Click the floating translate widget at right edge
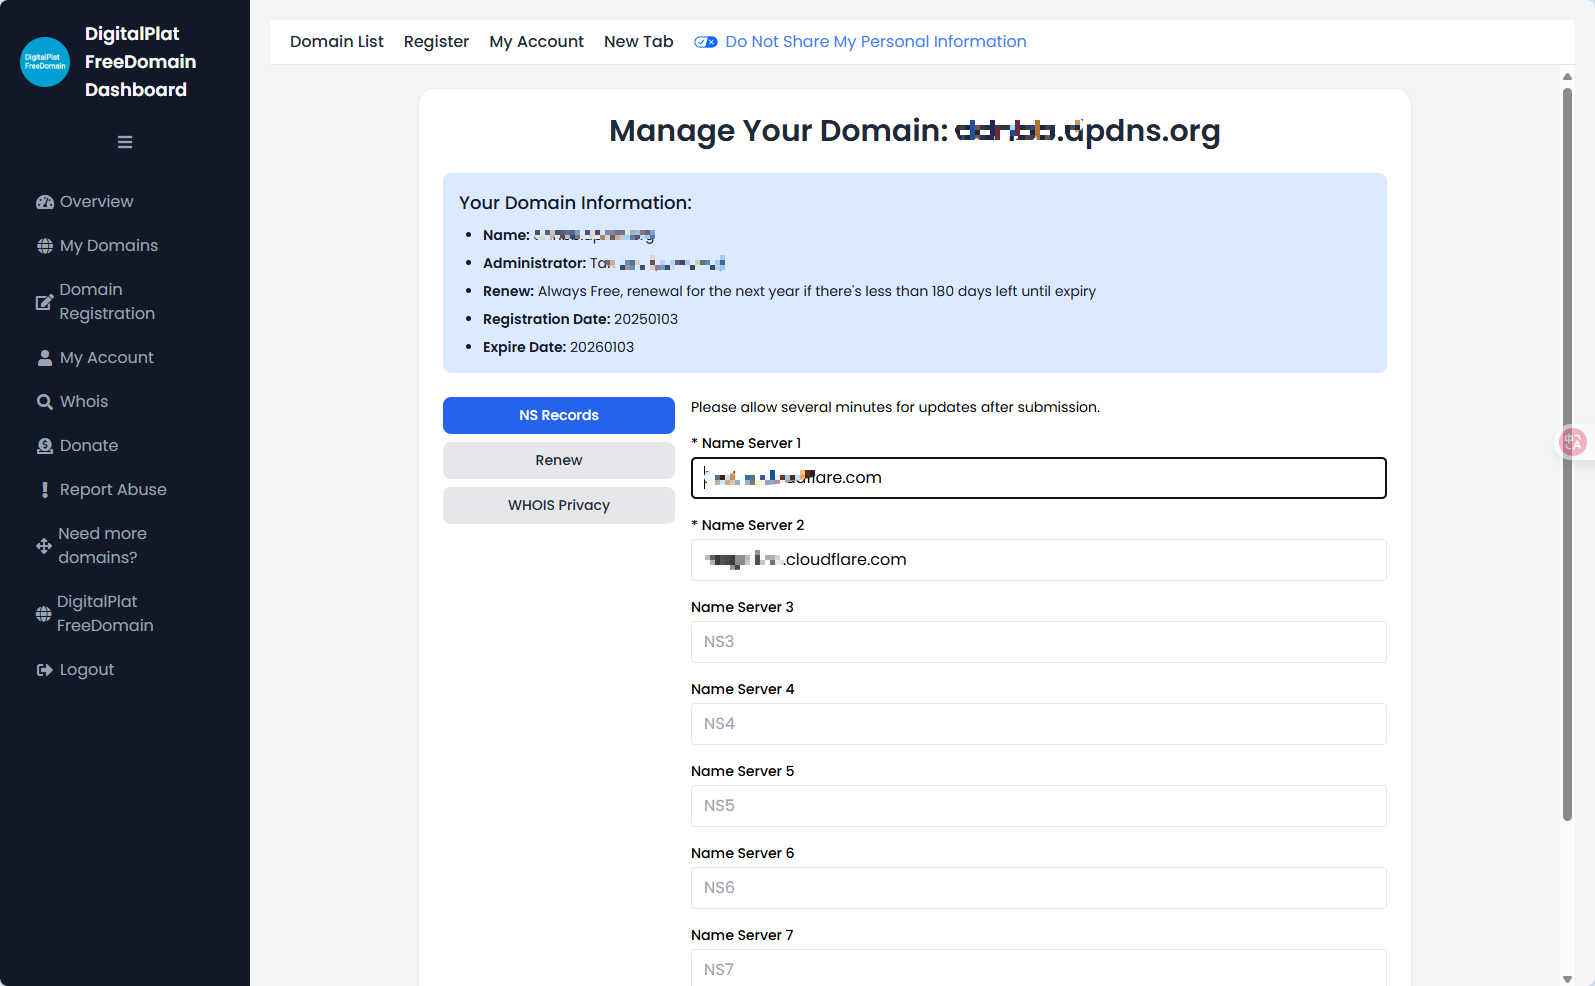 [1573, 441]
